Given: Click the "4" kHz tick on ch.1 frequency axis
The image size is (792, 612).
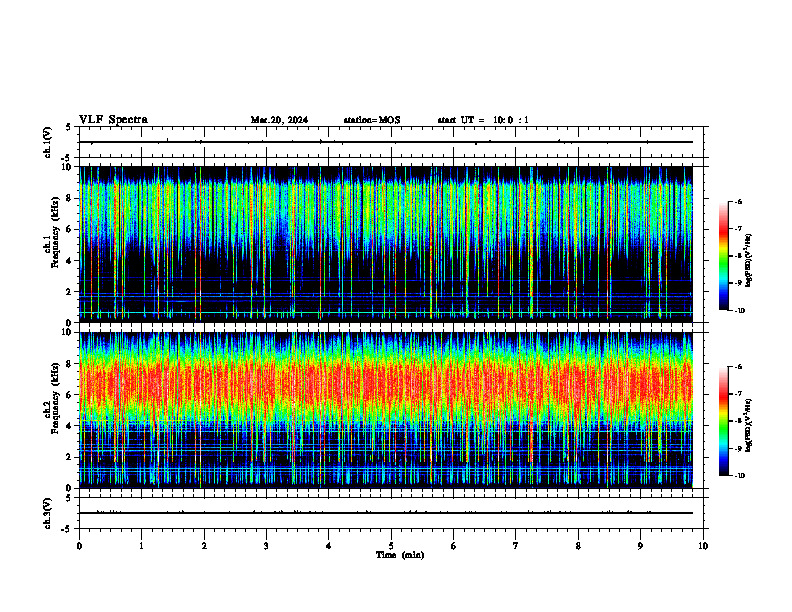Looking at the screenshot, I should point(69,261).
